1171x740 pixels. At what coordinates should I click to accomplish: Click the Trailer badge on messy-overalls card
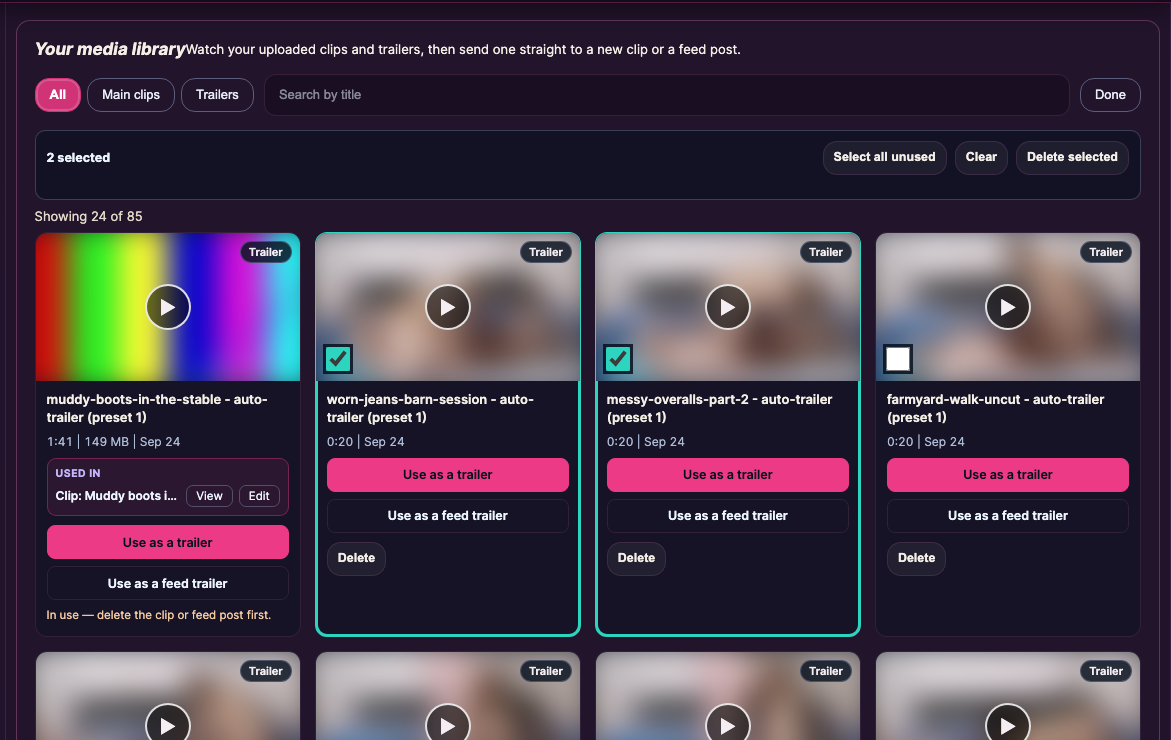click(826, 252)
